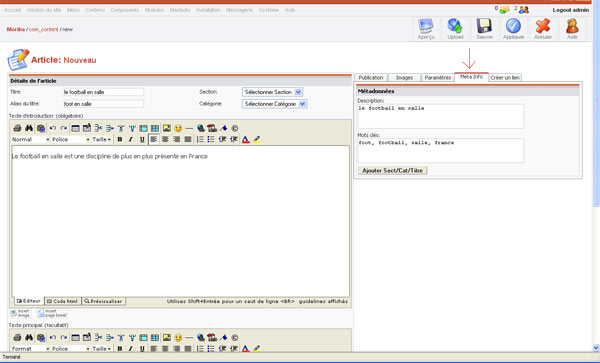Click the Titre input field

pos(103,92)
